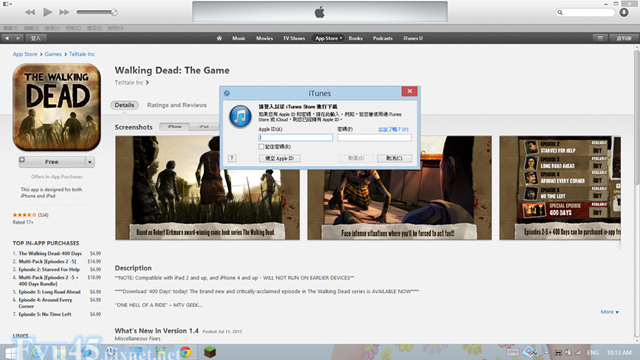Switch screenshots to the iPad view

pos(204,127)
